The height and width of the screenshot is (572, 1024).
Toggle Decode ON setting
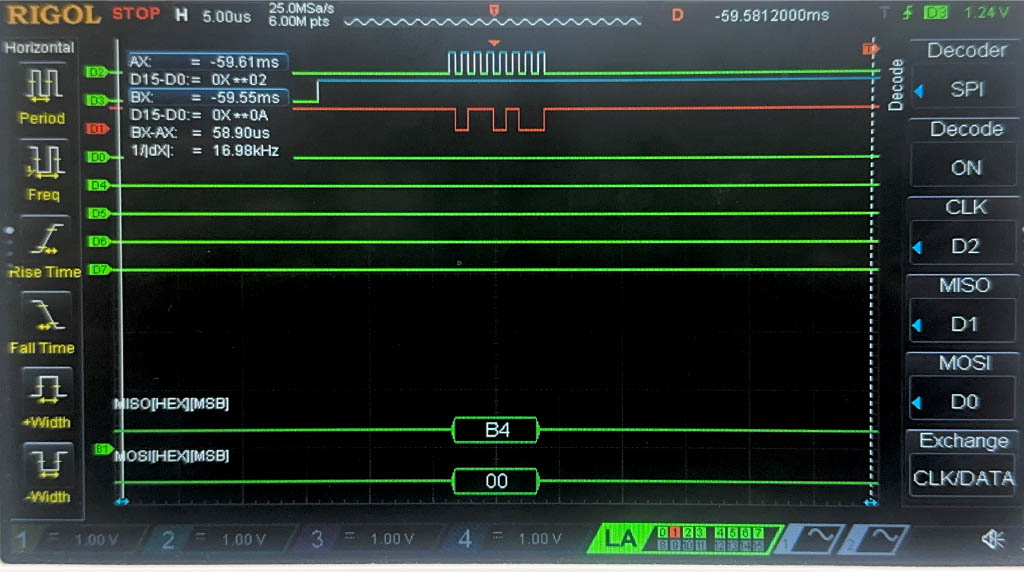(965, 167)
